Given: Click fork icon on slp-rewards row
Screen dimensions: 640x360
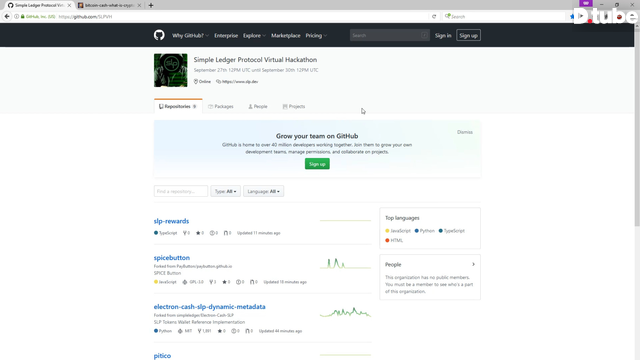Looking at the screenshot, I should 184,233.
